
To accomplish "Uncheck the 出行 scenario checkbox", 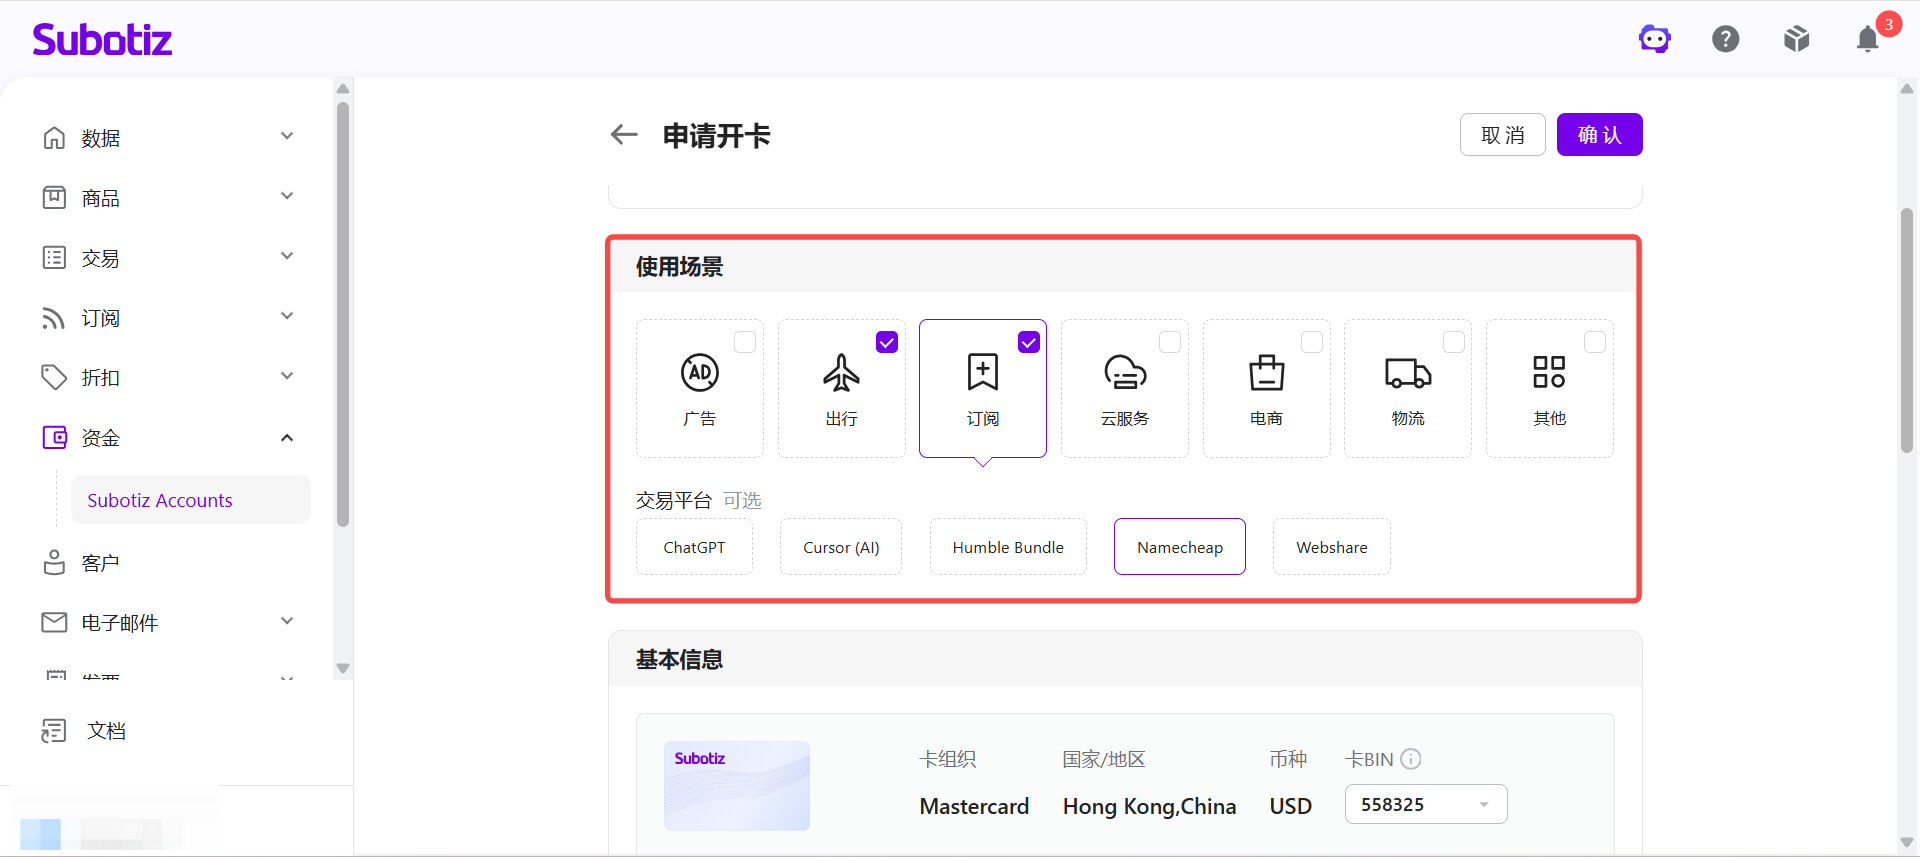I will 887,342.
